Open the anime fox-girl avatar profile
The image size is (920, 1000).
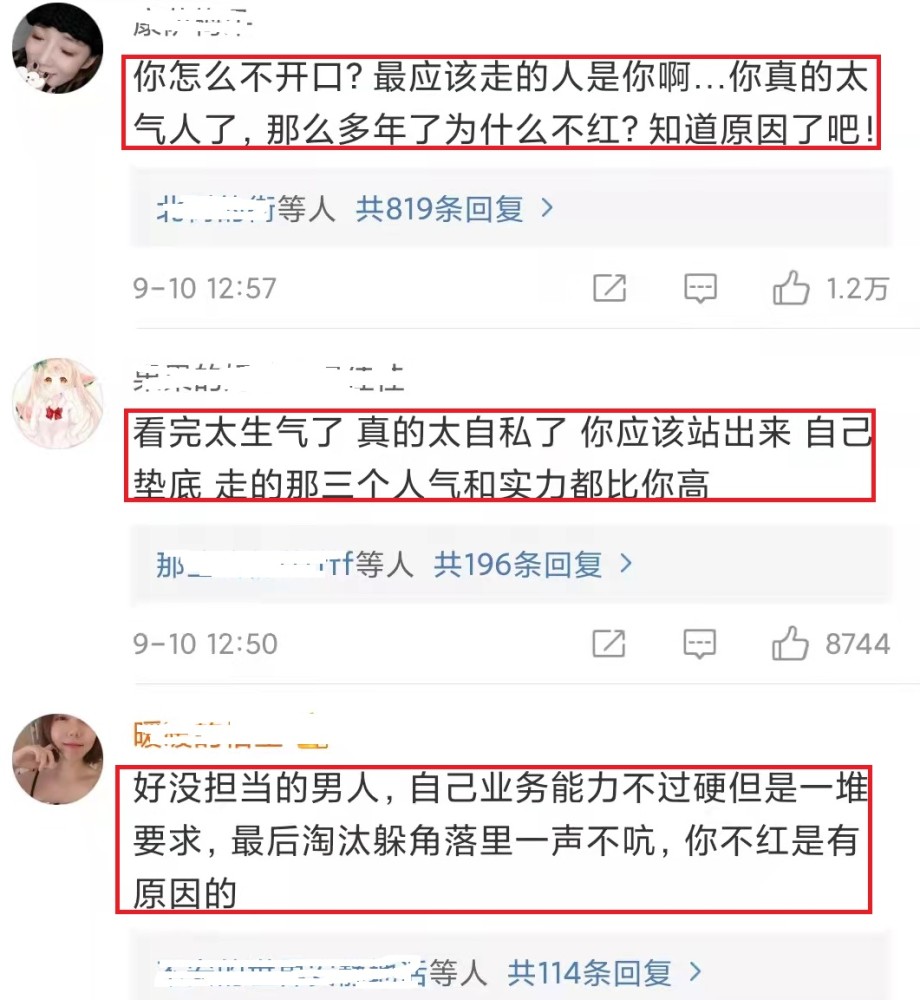tap(57, 402)
